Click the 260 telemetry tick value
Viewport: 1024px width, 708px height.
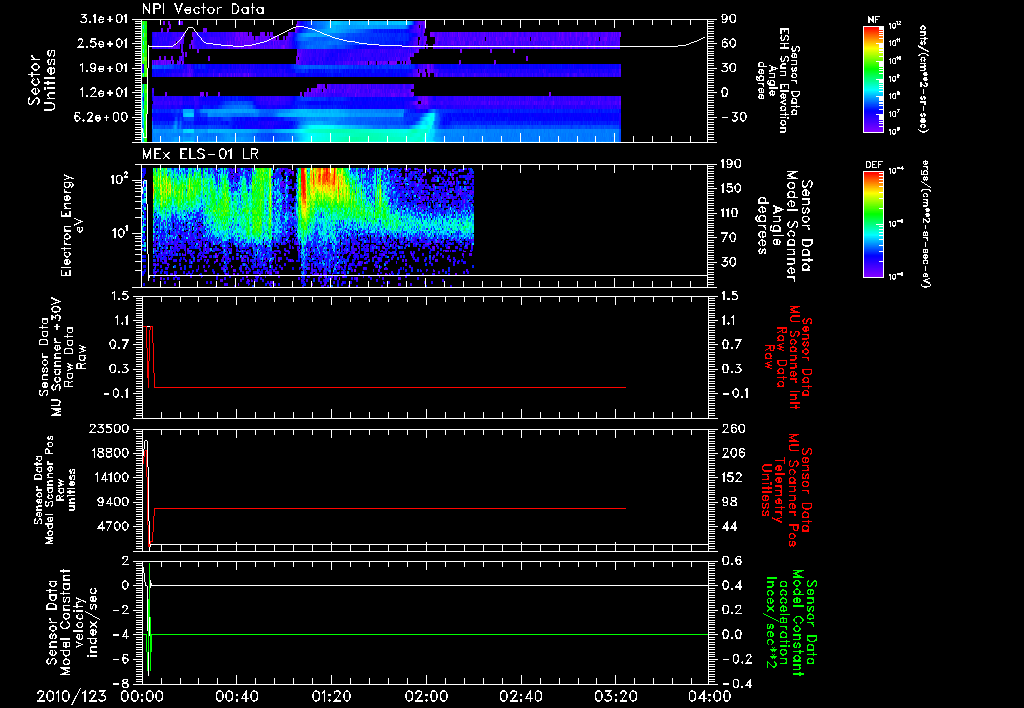[732, 428]
